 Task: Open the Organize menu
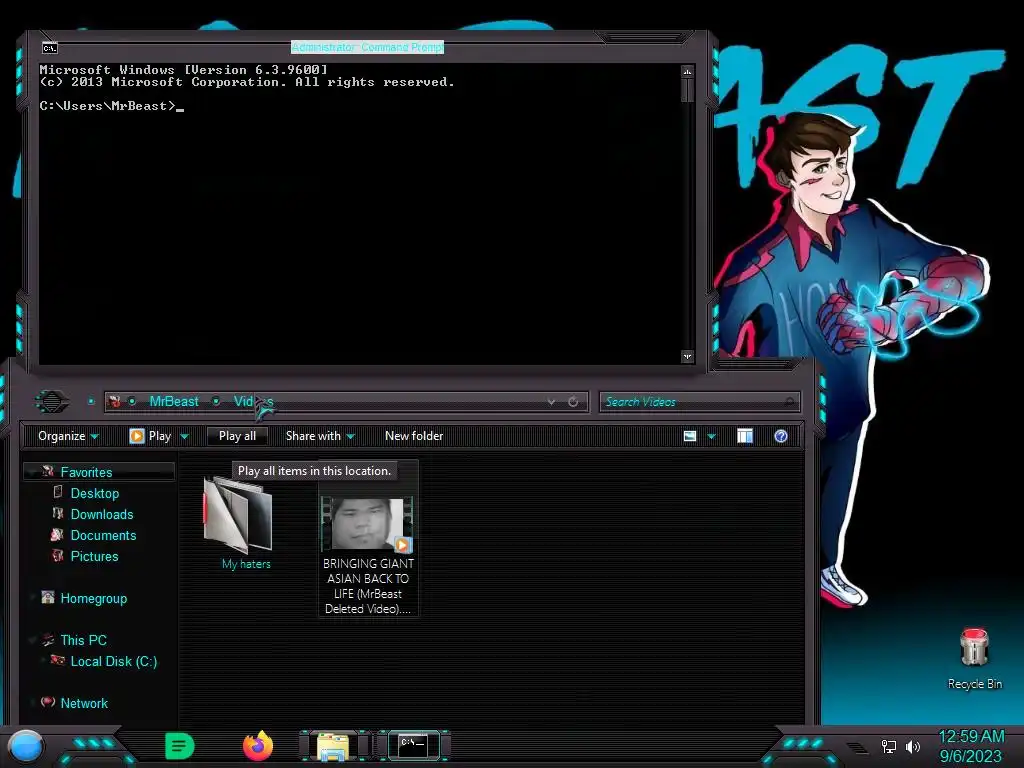click(68, 436)
